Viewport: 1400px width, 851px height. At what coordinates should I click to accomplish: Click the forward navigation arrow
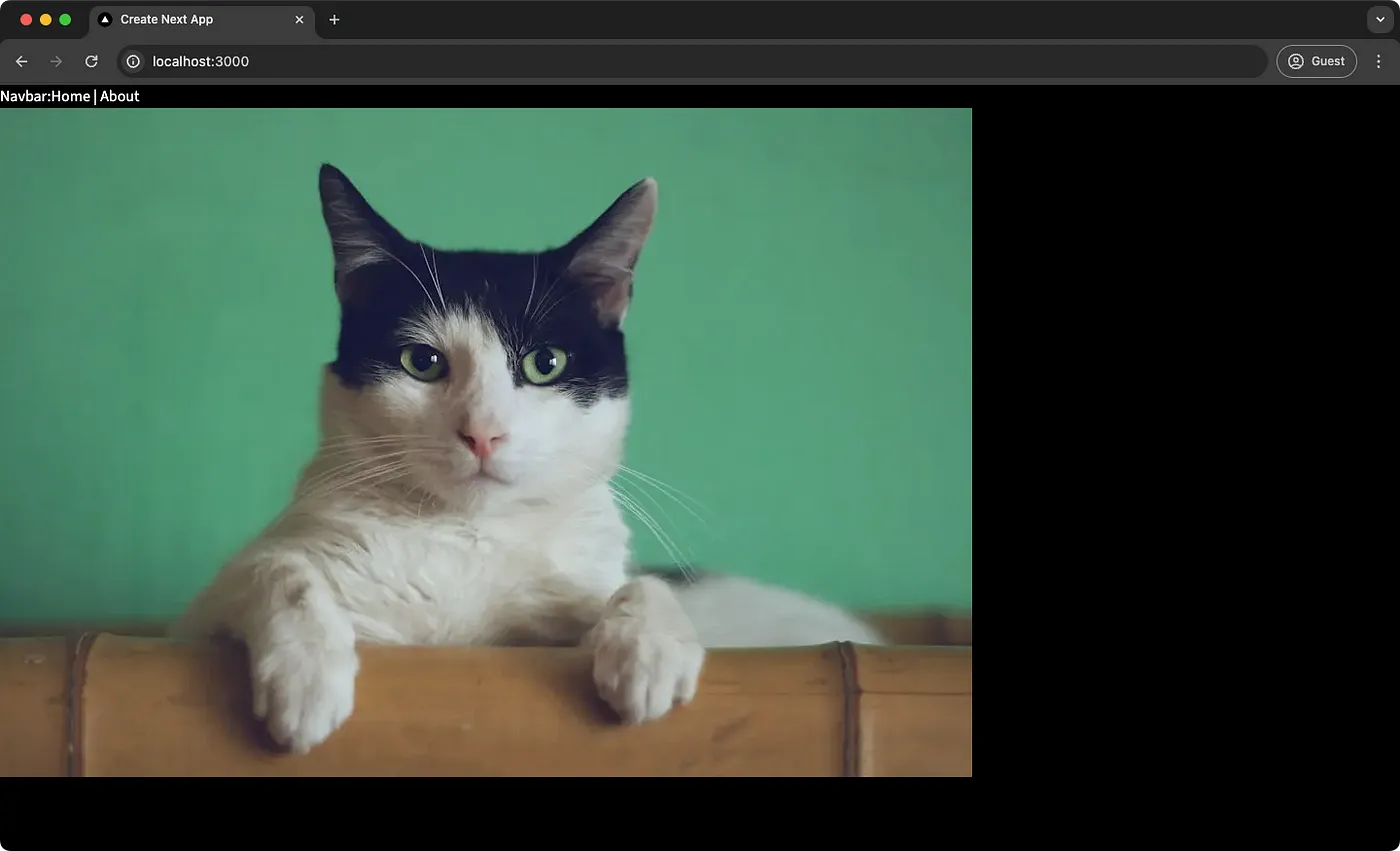pyautogui.click(x=56, y=61)
